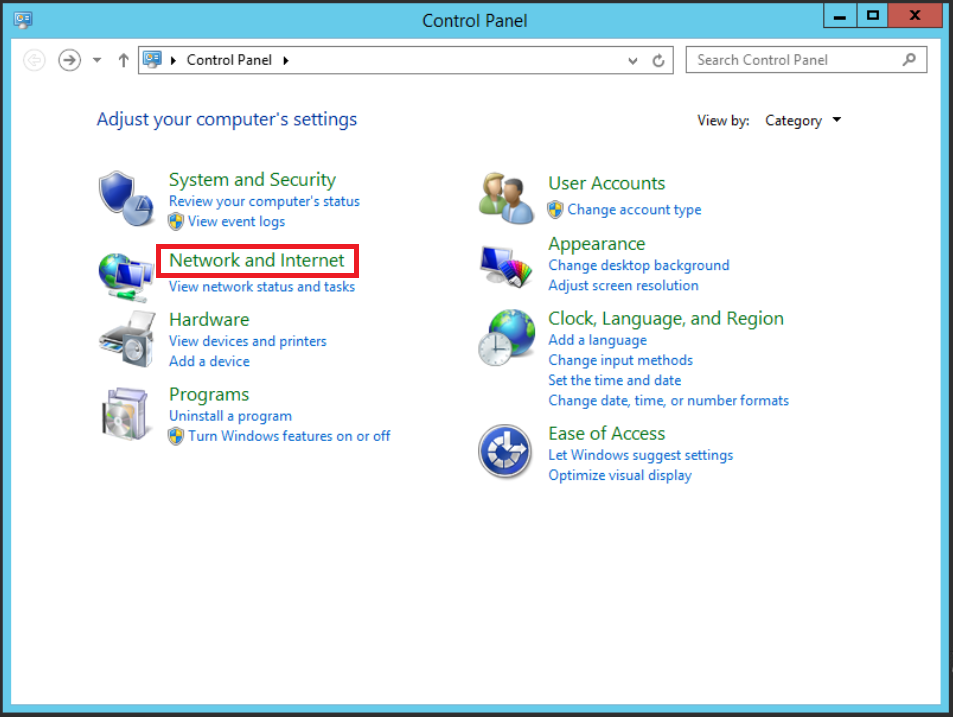953x717 pixels.
Task: Open Uninstall a program link
Action: tap(230, 416)
